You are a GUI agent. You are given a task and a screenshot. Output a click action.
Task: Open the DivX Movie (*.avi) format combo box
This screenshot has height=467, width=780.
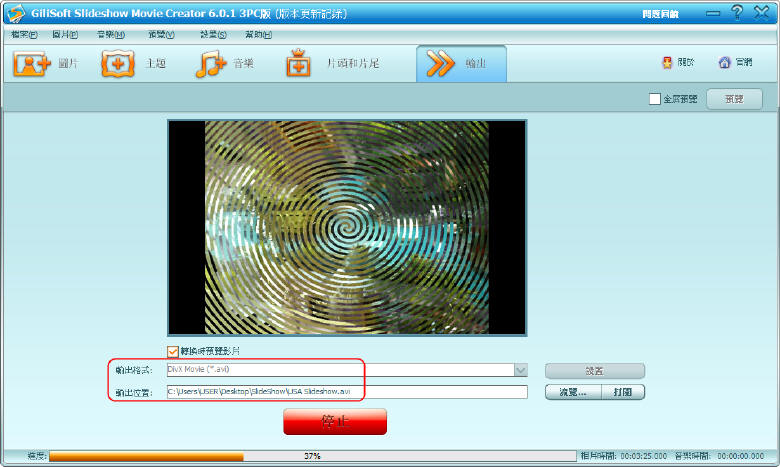[340, 370]
